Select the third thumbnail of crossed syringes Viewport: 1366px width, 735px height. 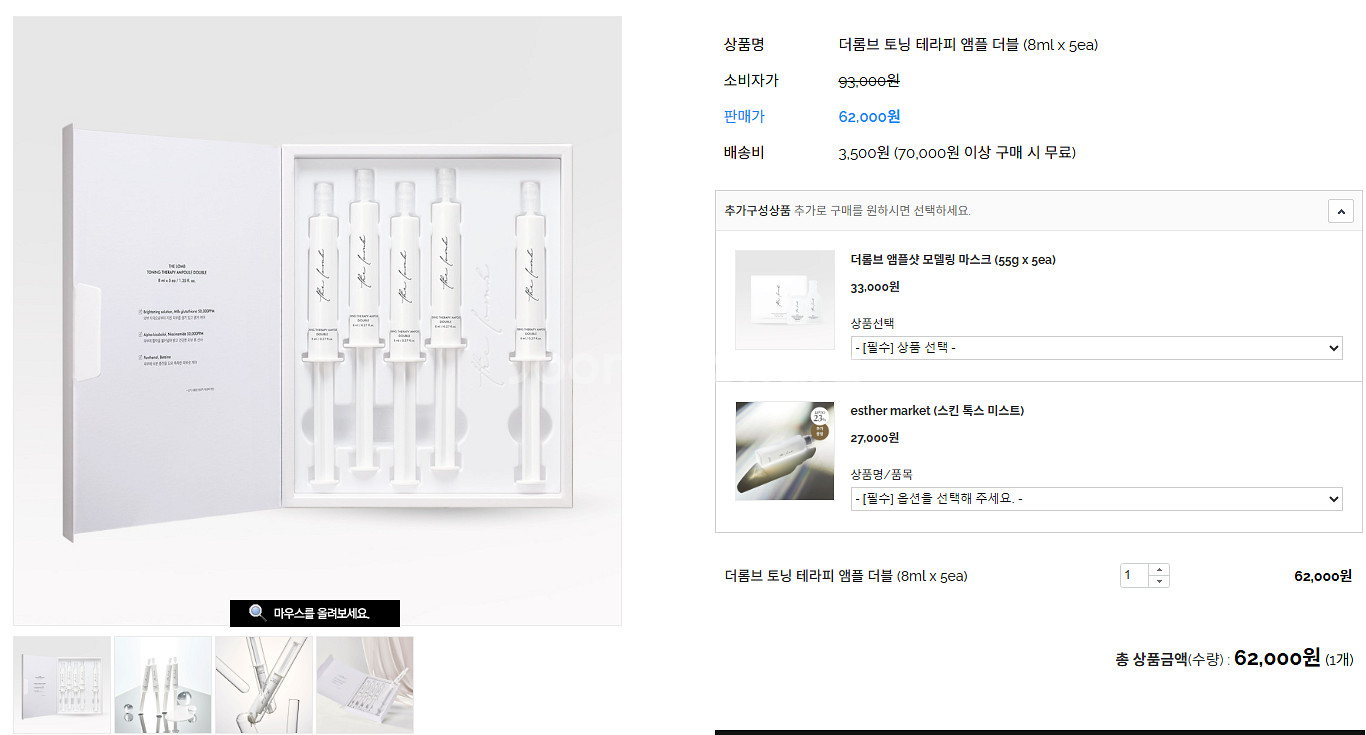coord(264,685)
